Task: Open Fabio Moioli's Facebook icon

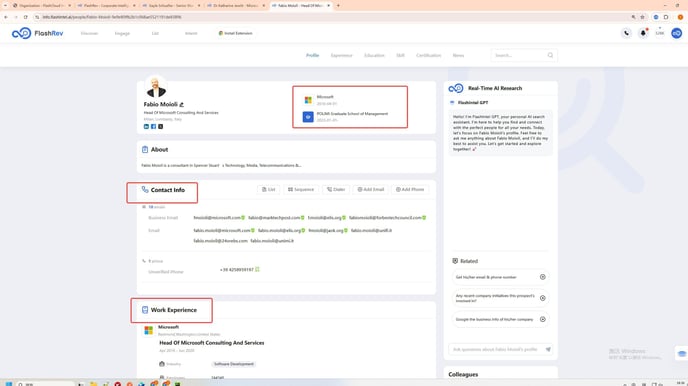Action: point(153,126)
